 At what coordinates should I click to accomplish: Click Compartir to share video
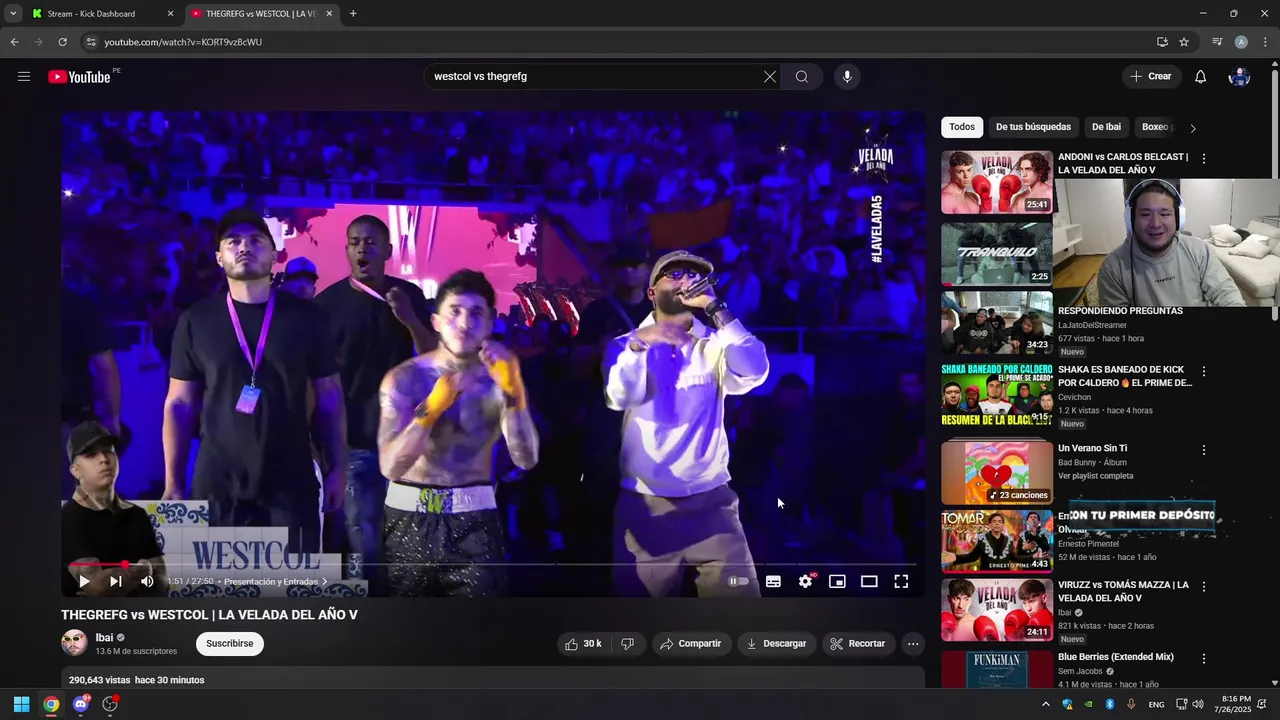690,644
